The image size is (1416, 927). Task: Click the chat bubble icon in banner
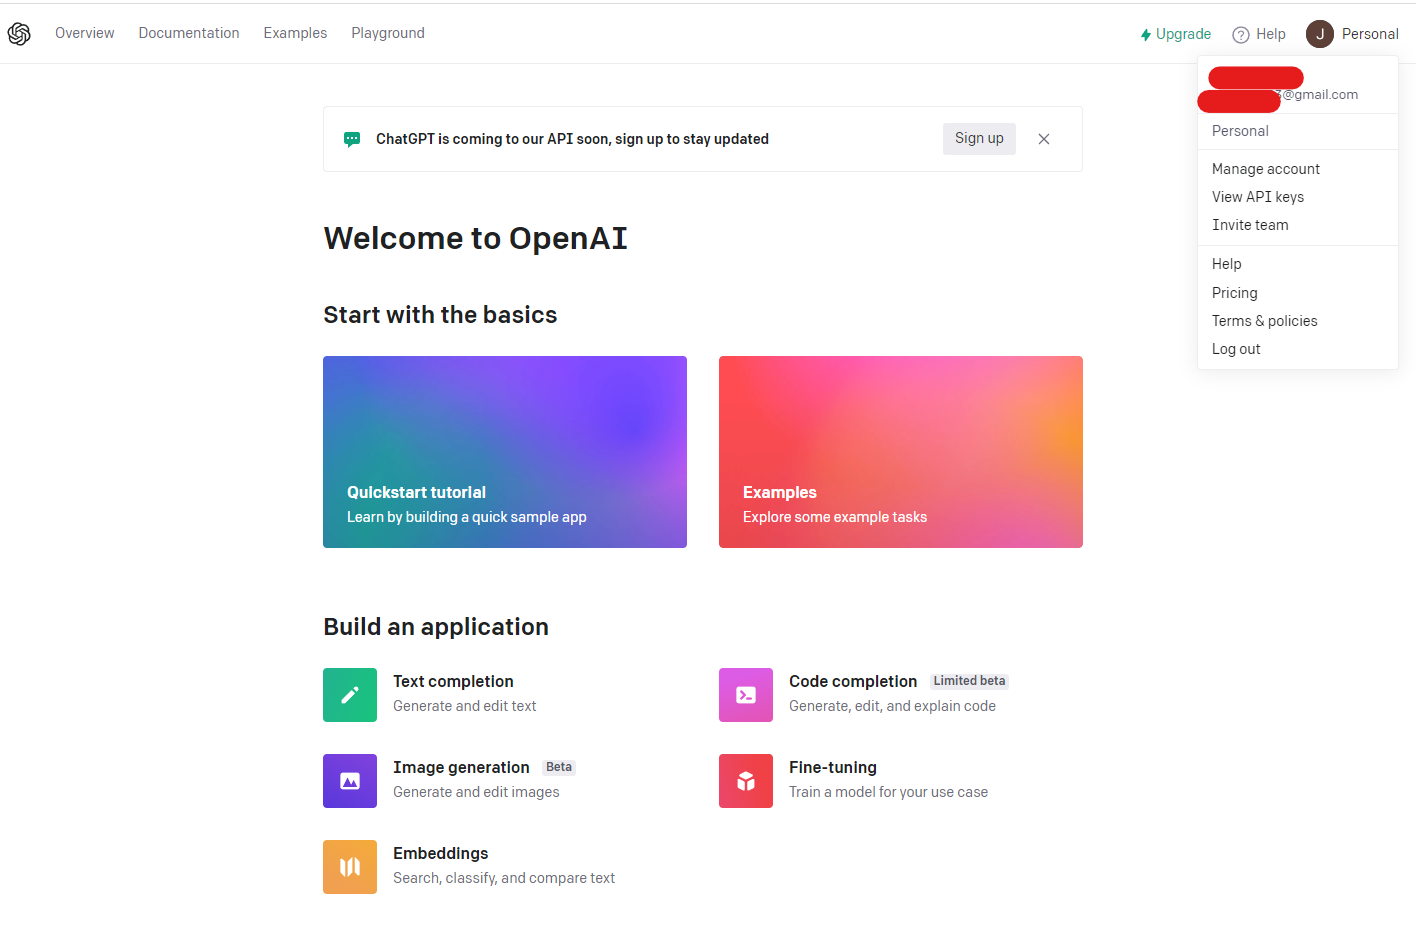(352, 139)
